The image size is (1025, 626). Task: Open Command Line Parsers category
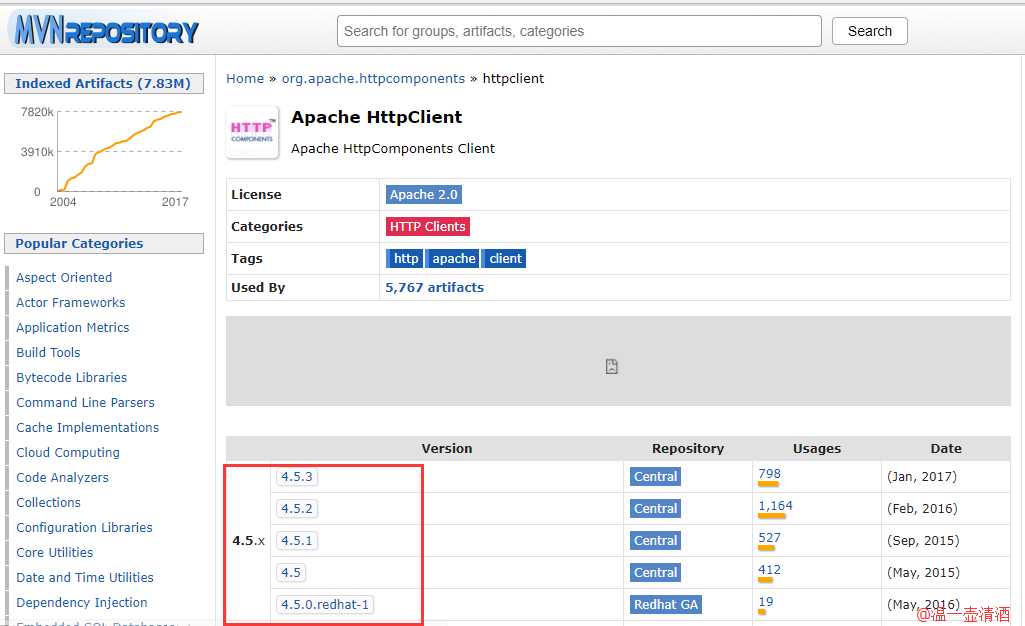tap(86, 403)
